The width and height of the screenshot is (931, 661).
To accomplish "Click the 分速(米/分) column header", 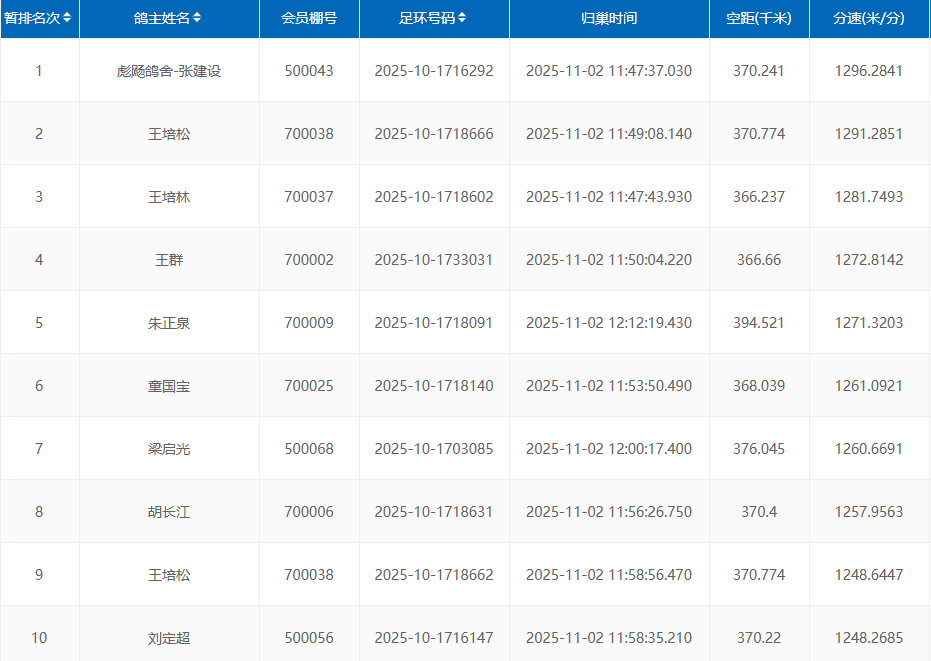I will pos(868,18).
